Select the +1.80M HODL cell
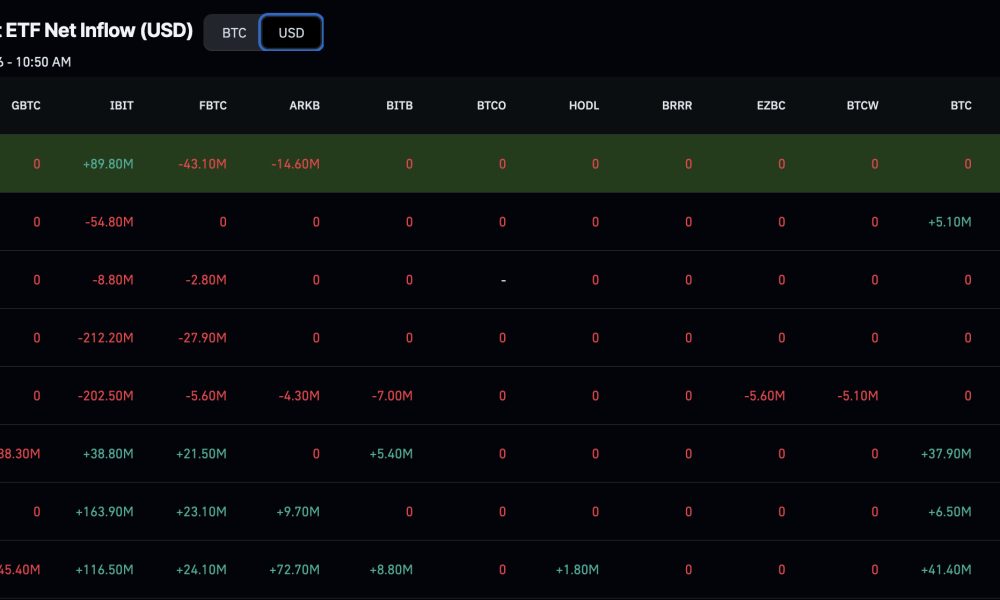The image size is (1000, 600). pos(577,570)
